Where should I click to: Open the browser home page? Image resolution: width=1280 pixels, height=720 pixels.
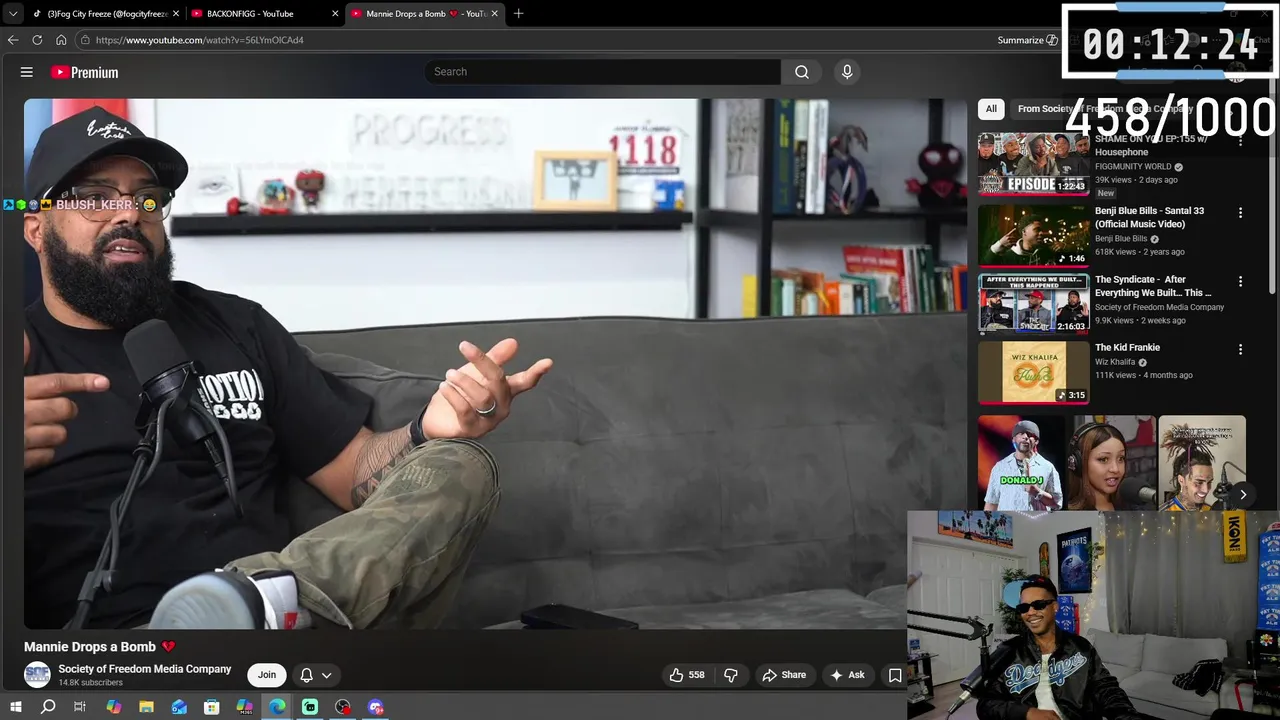(61, 40)
